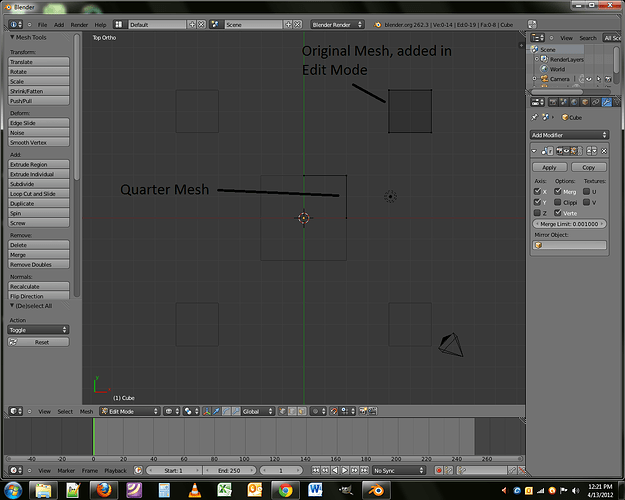
Task: Open the Edit Mode selector dropdown
Action: coord(130,411)
